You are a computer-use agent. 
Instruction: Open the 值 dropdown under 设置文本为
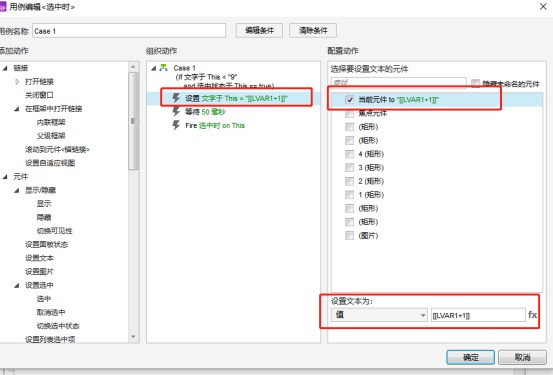[379, 315]
